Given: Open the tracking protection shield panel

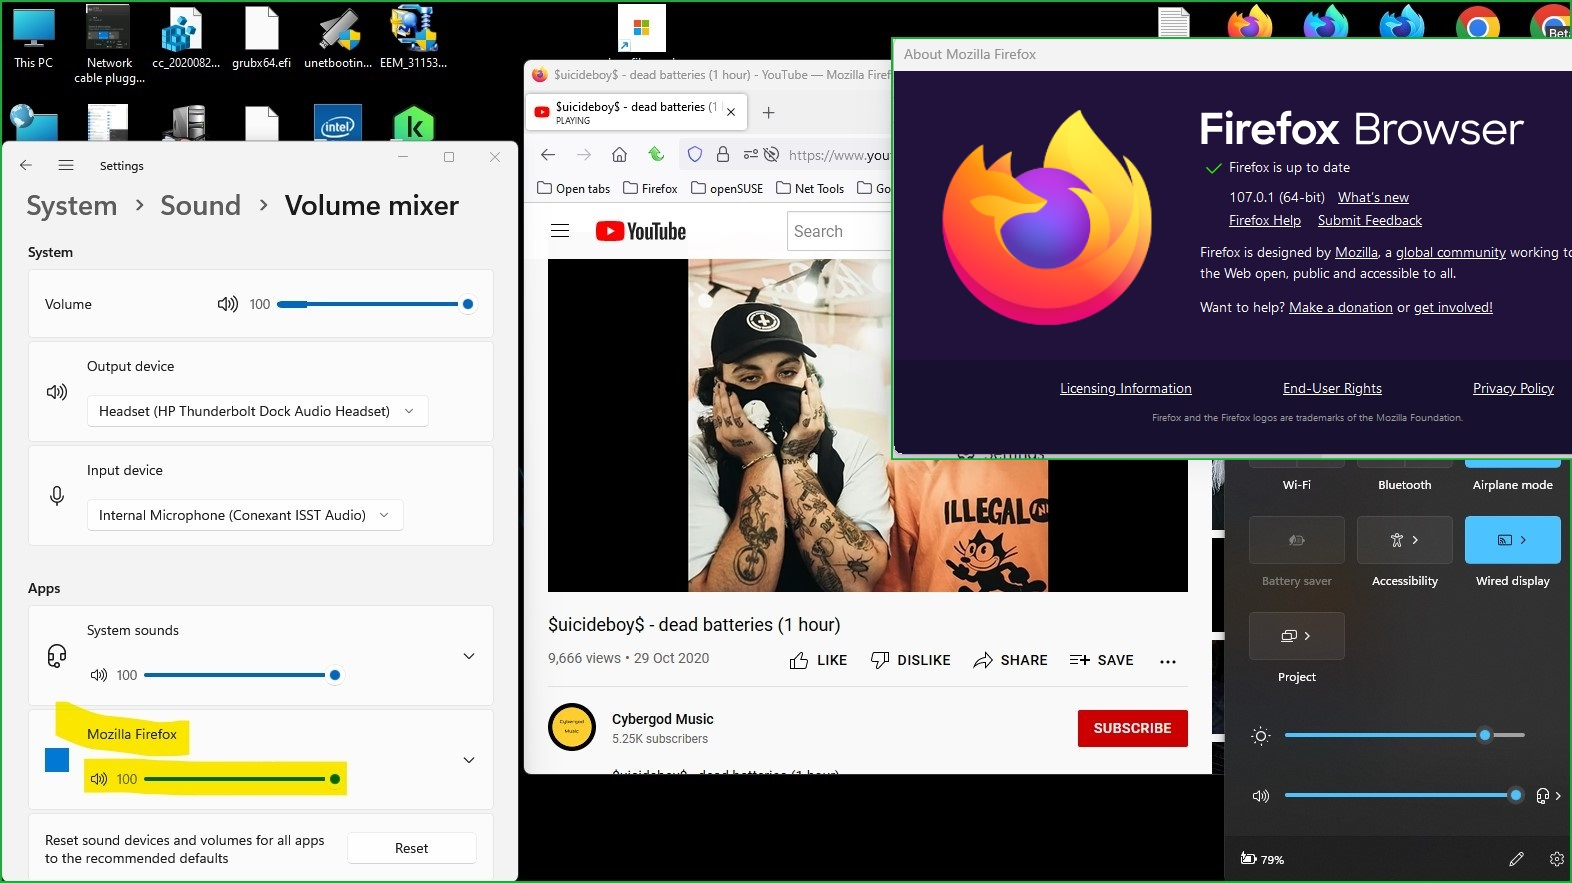Looking at the screenshot, I should point(695,154).
